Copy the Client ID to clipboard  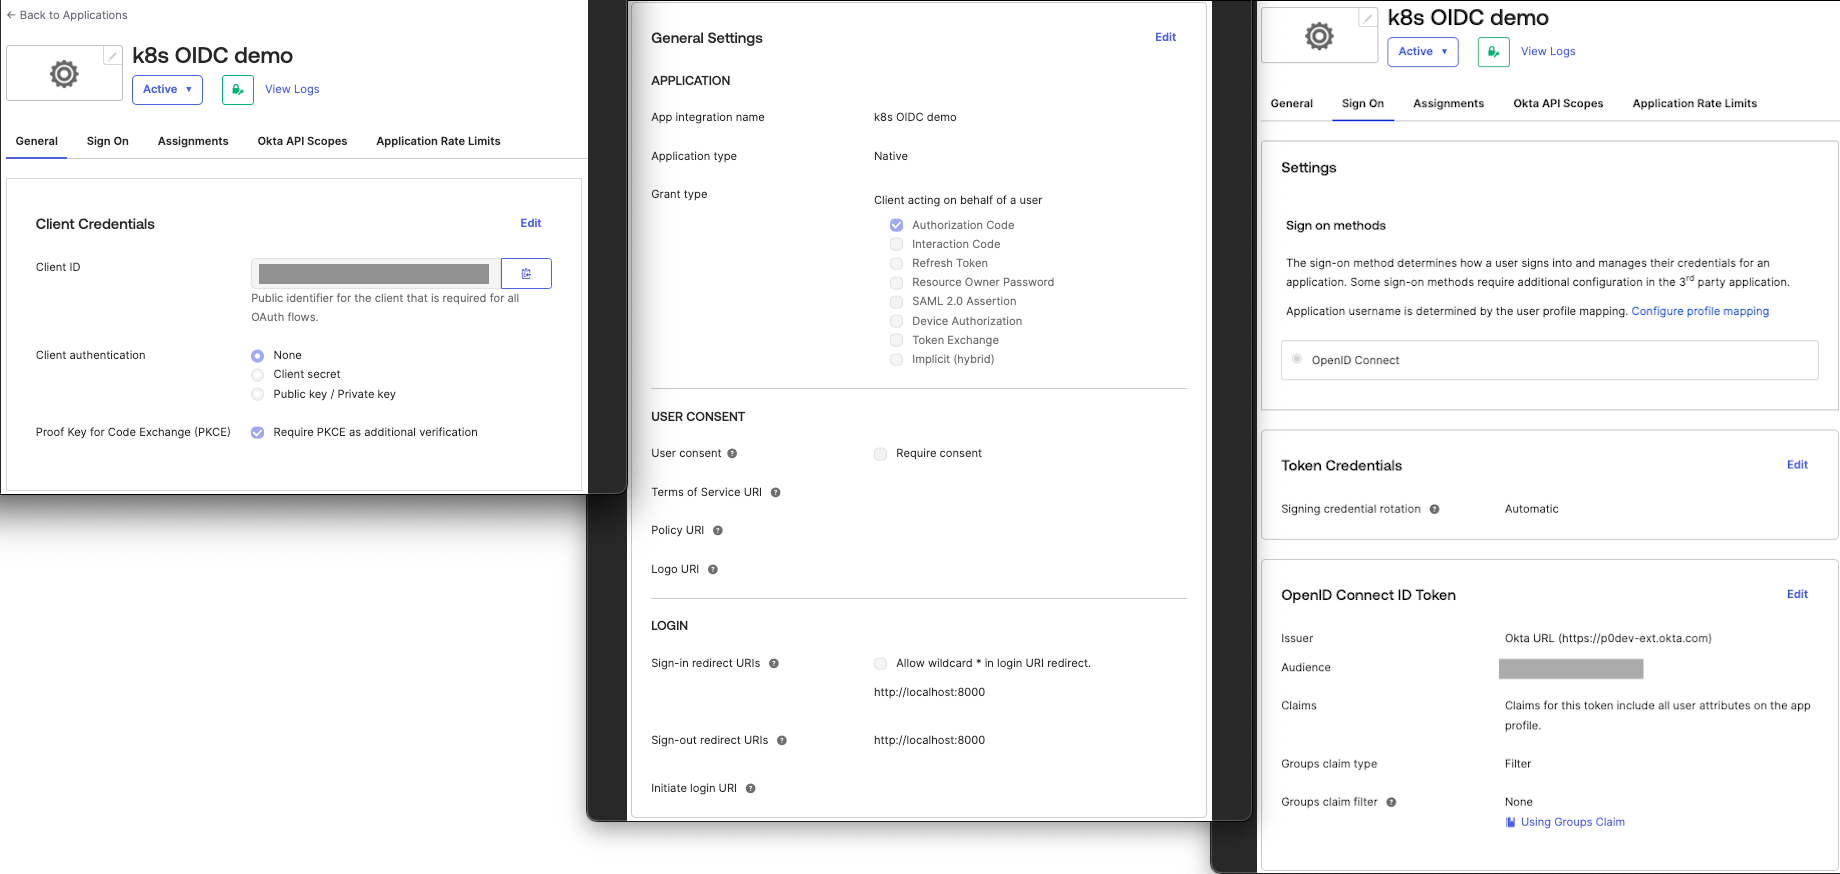coord(526,274)
